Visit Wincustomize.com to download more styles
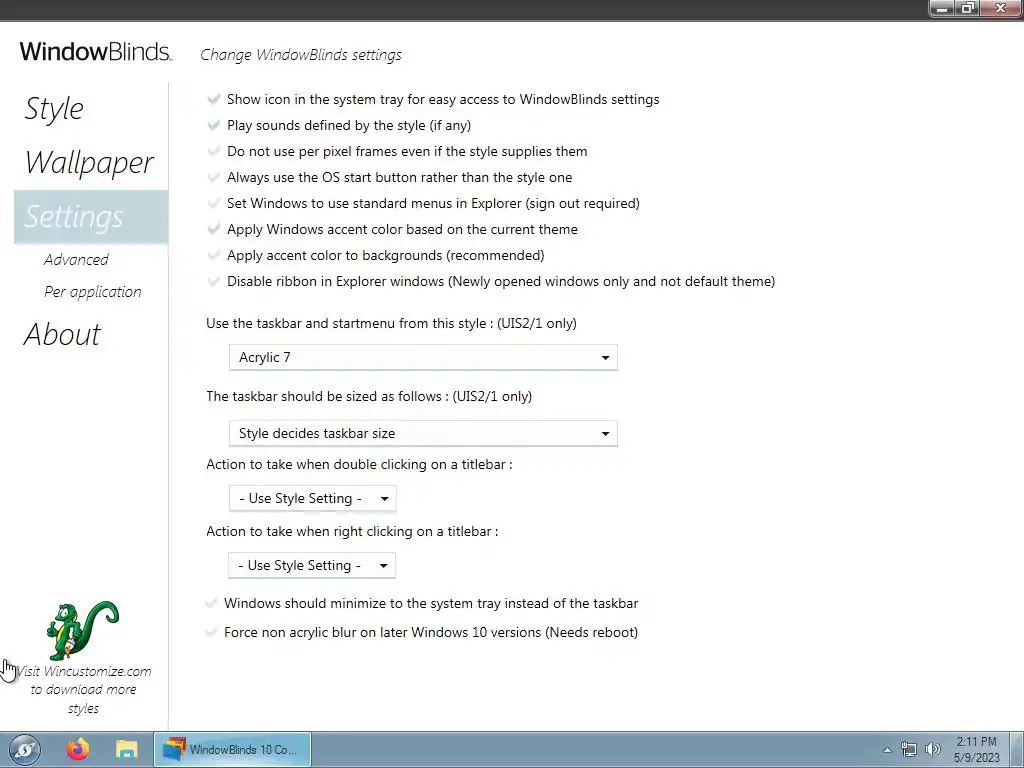This screenshot has width=1024, height=768. [x=83, y=690]
